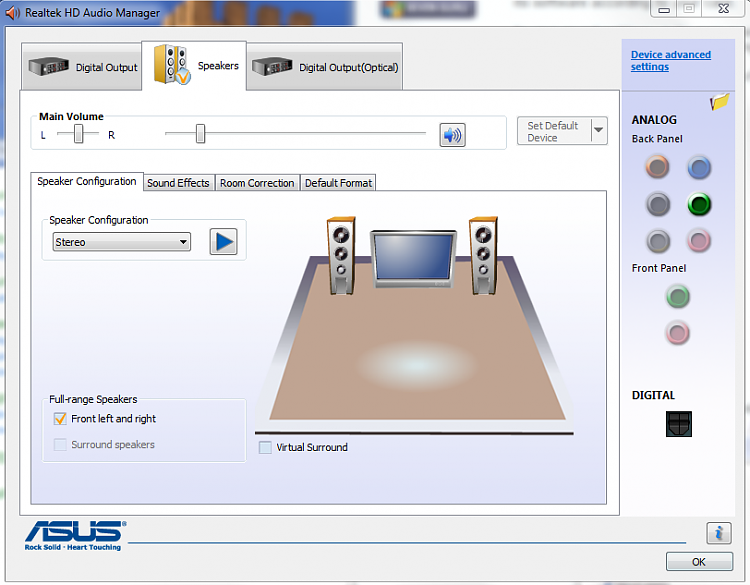Click the Set Default Device button
Viewport: 750px width, 585px height.
coord(553,131)
